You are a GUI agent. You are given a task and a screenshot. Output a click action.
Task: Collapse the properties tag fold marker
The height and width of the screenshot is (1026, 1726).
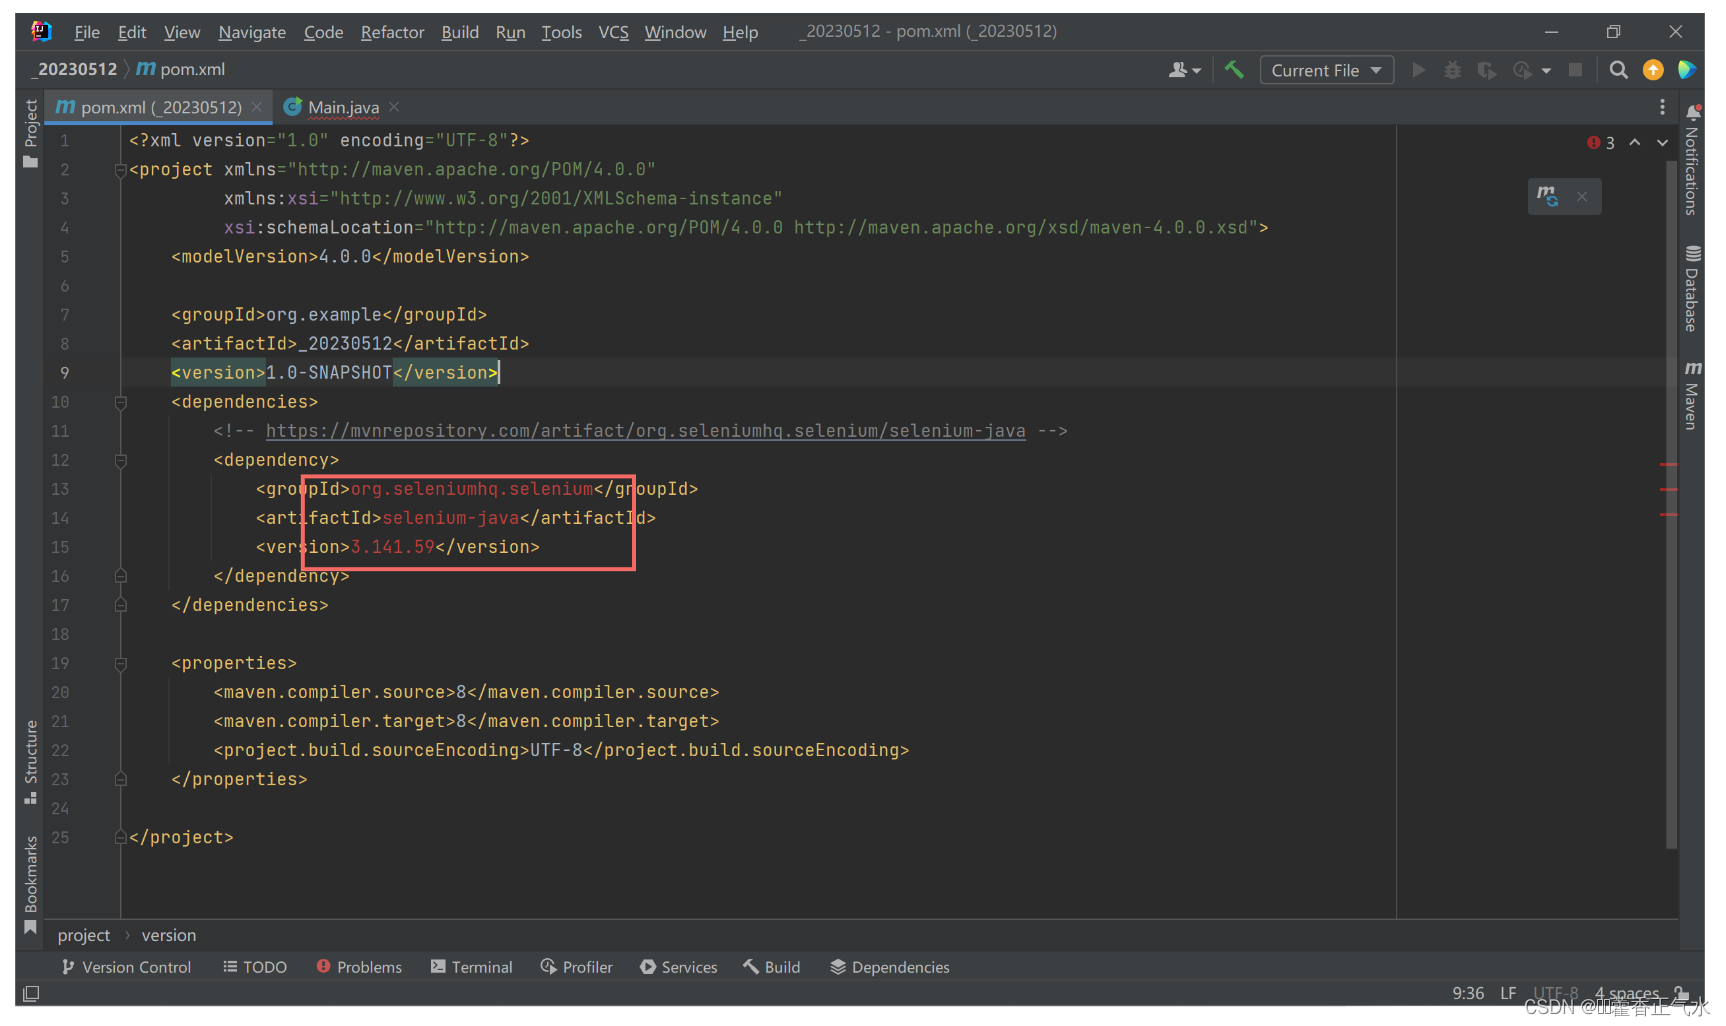tap(121, 664)
